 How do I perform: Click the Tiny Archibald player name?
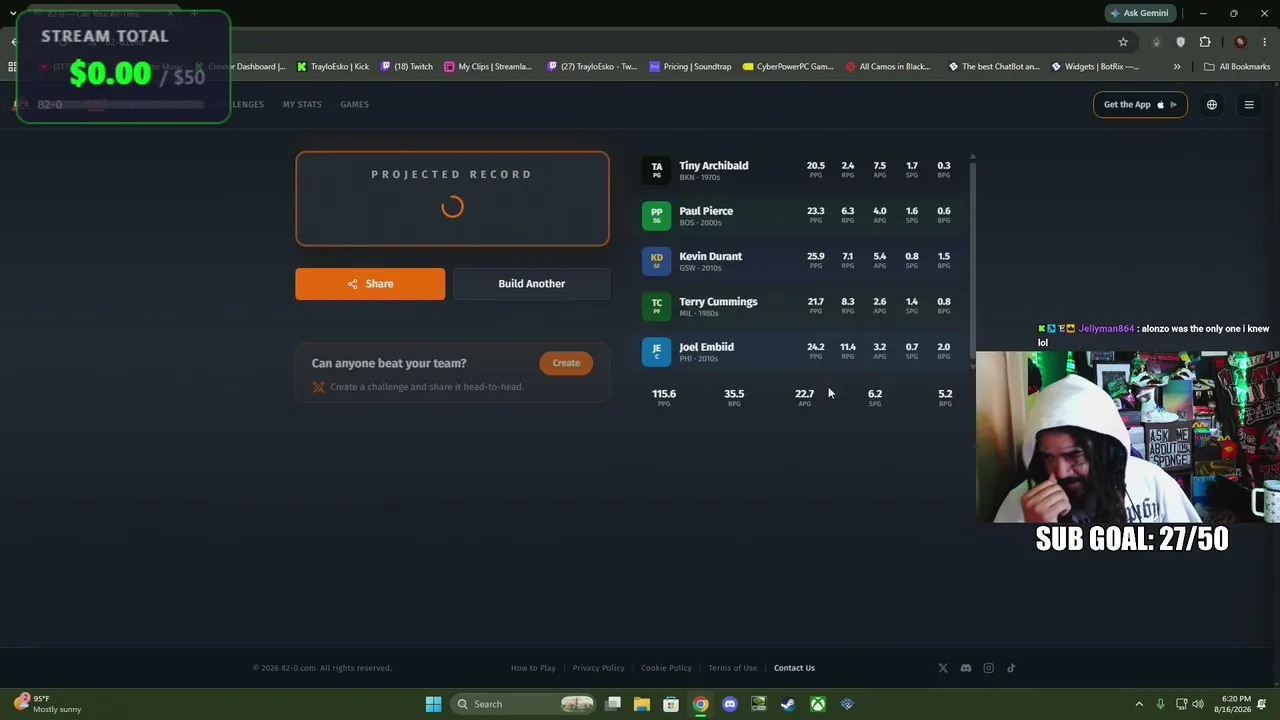tap(714, 166)
